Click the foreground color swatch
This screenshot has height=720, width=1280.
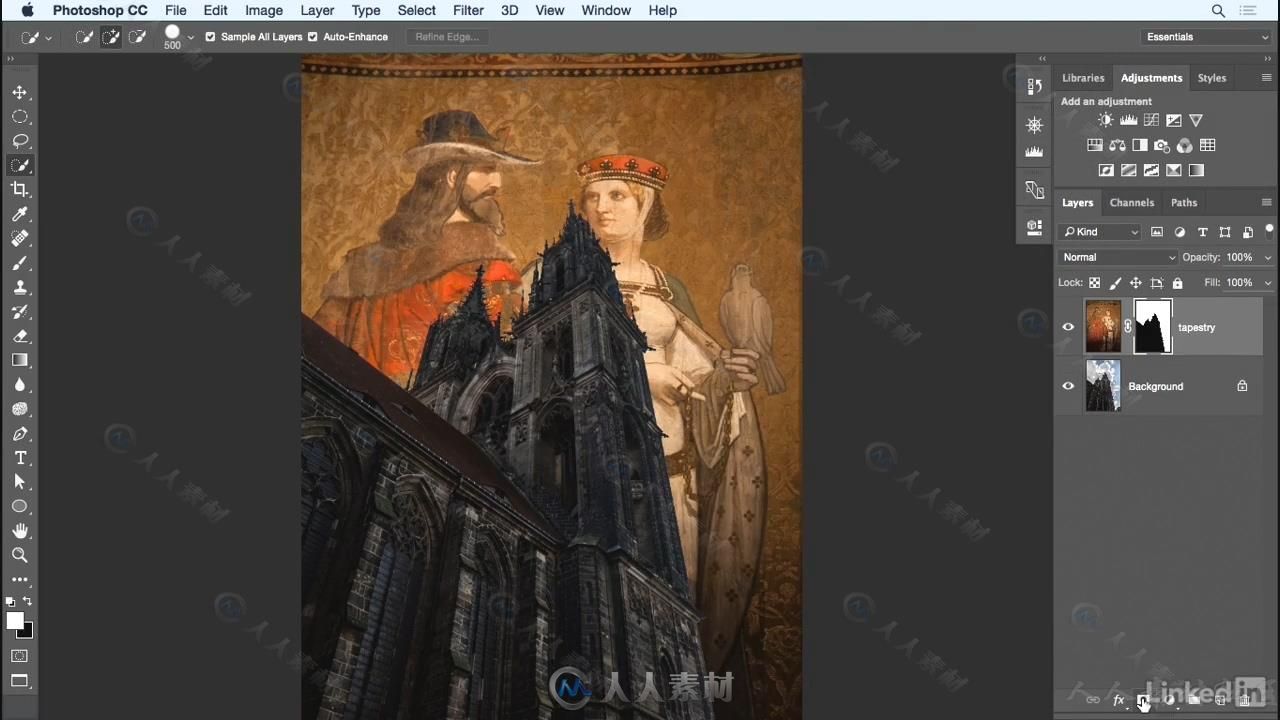(x=15, y=621)
